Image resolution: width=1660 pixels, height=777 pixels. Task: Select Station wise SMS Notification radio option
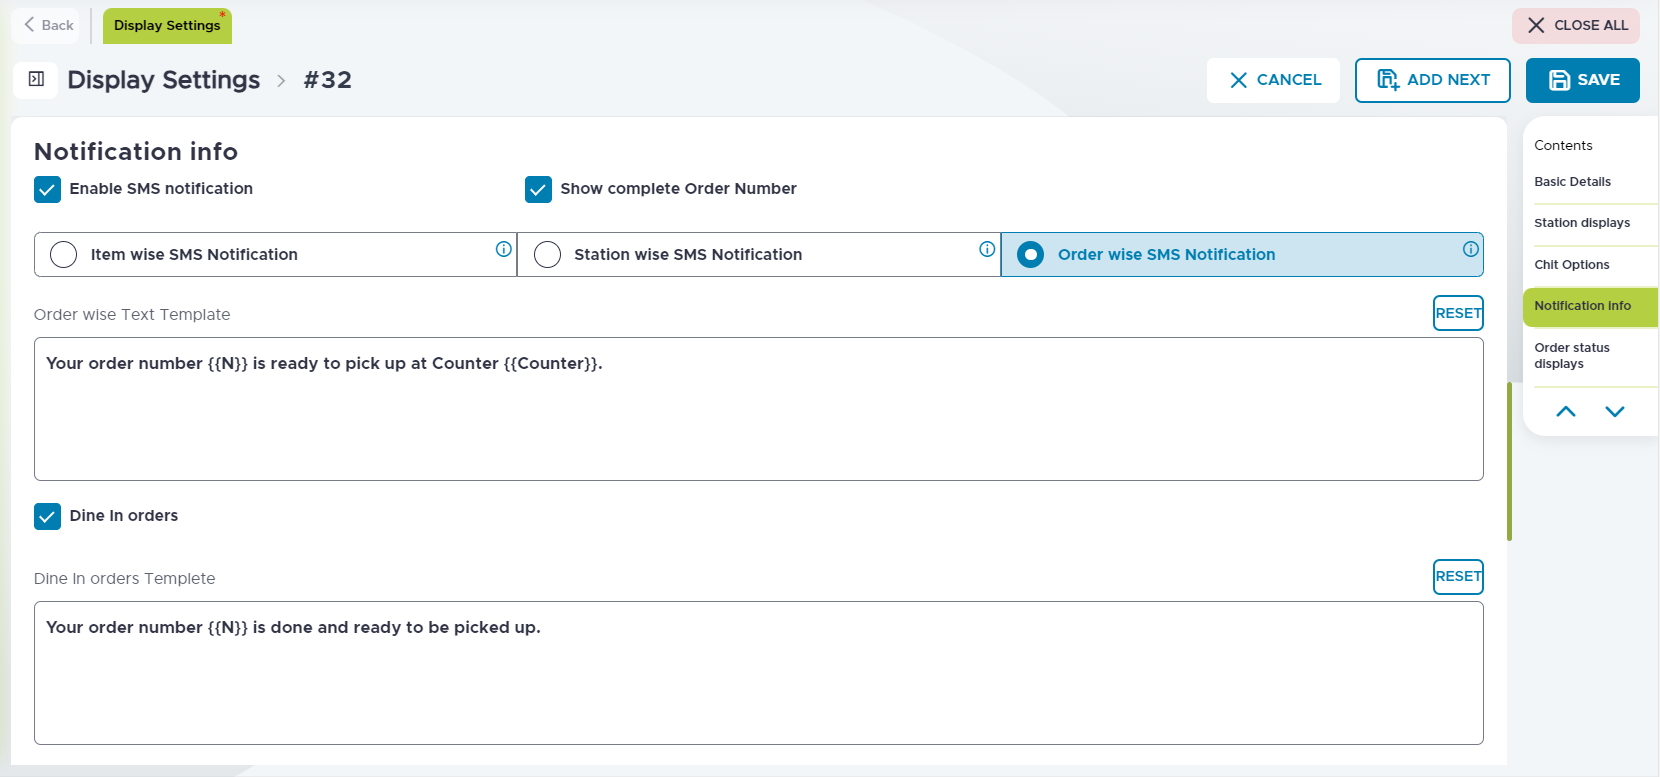(x=547, y=255)
